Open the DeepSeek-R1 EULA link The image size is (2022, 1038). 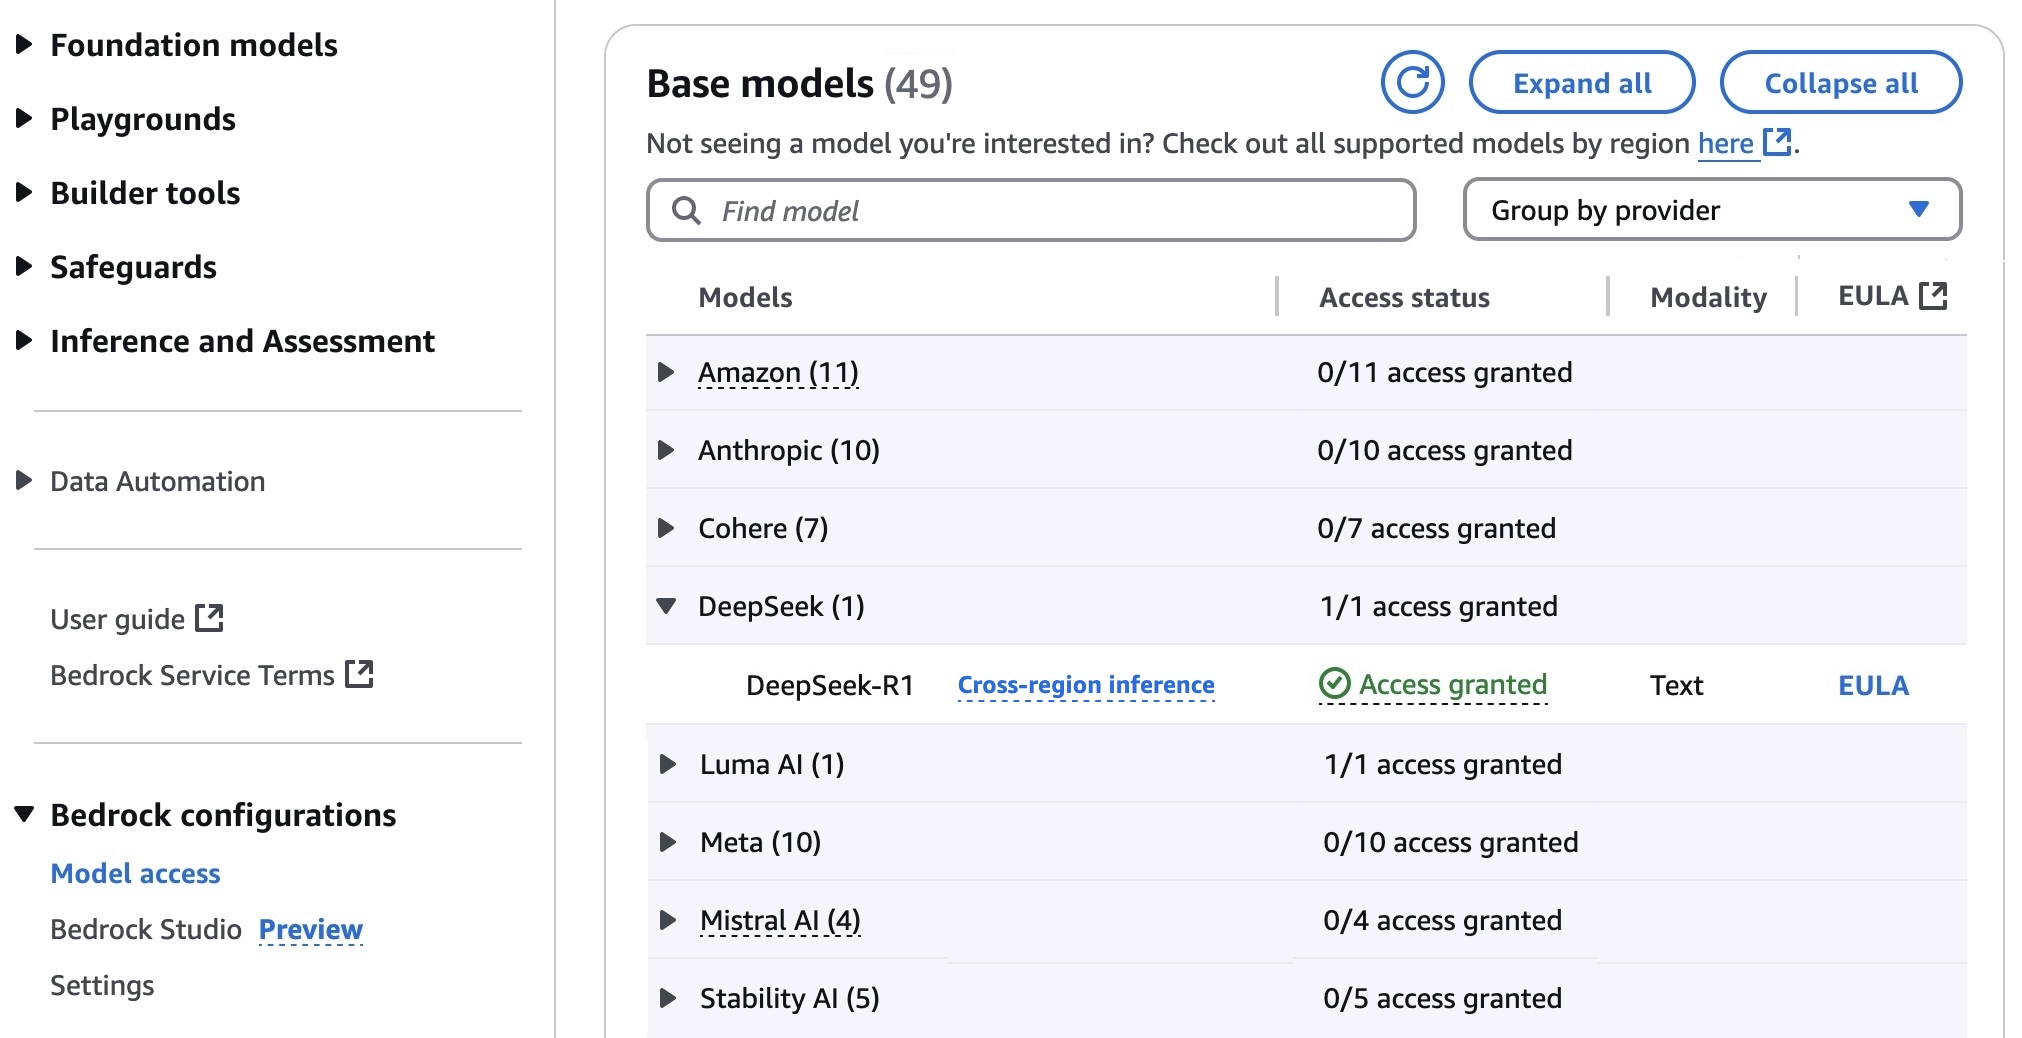click(x=1872, y=685)
